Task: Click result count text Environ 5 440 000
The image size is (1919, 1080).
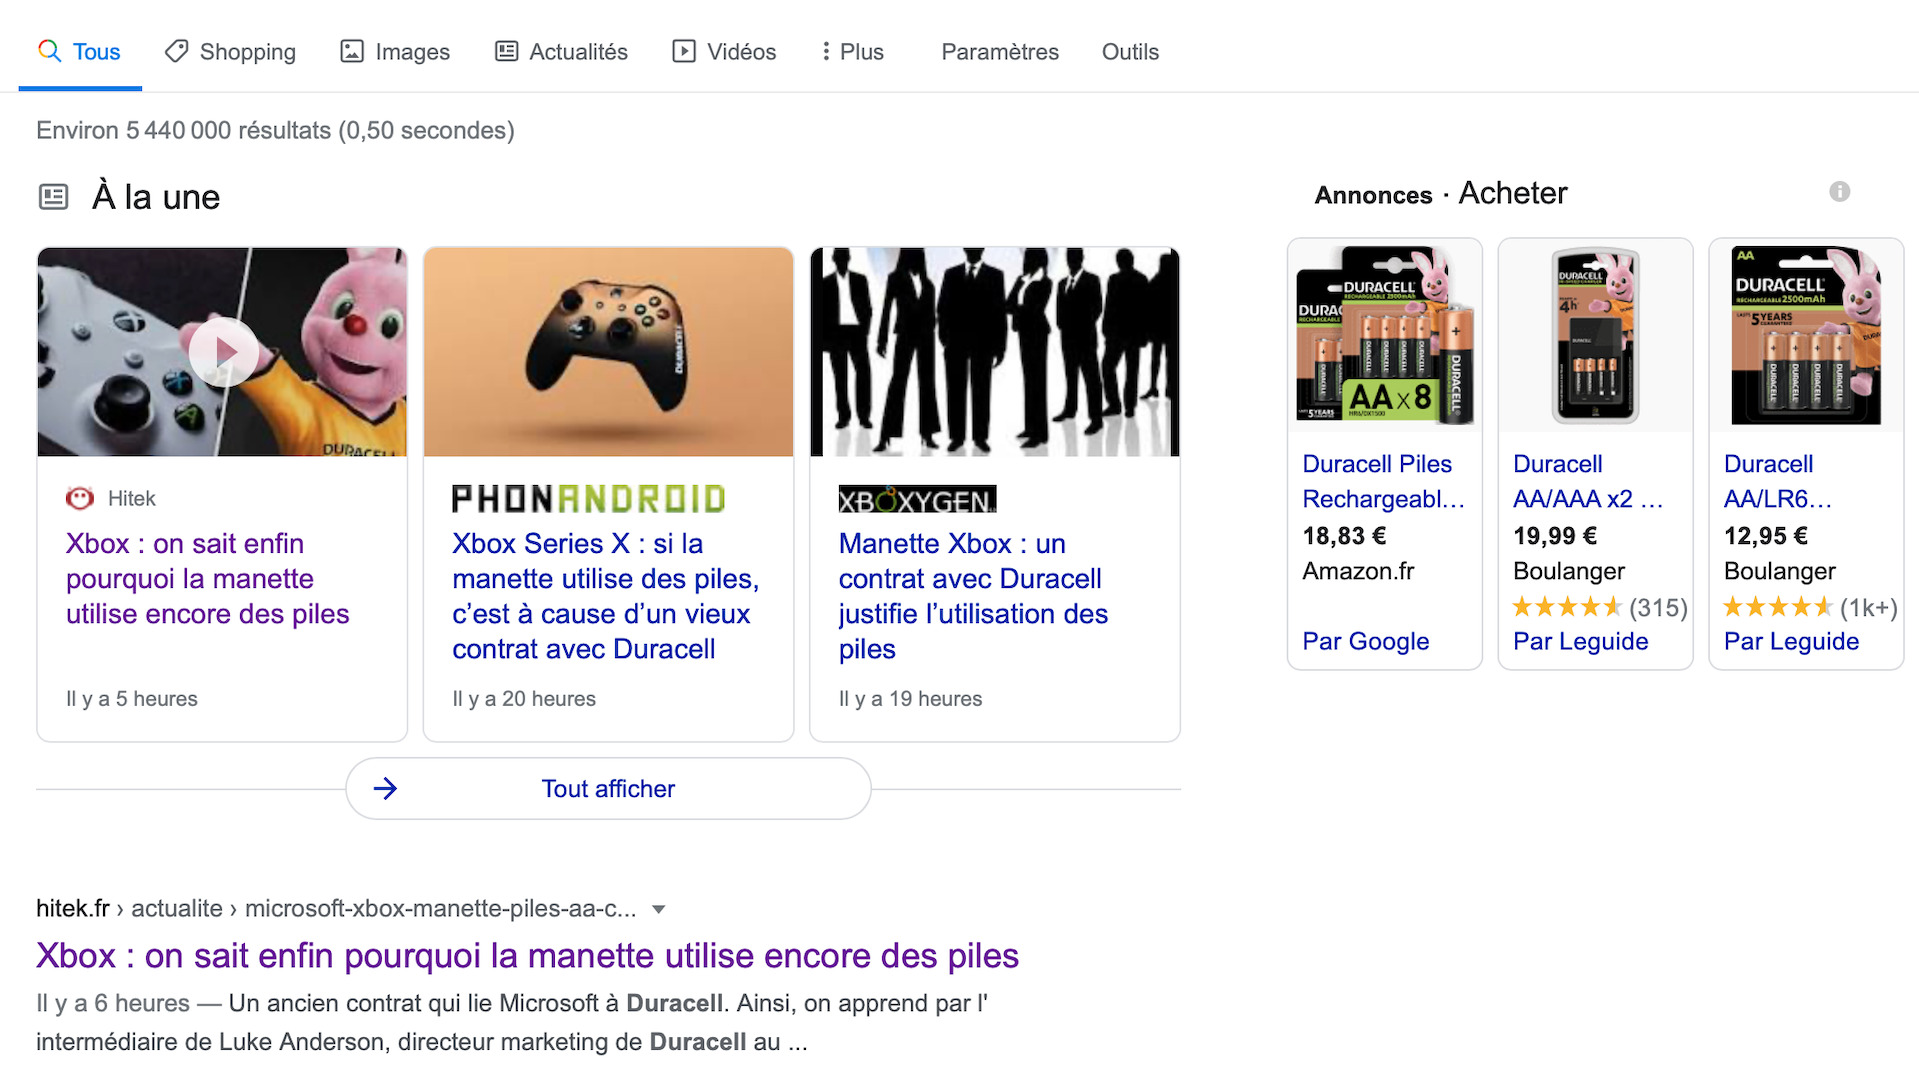Action: [275, 130]
